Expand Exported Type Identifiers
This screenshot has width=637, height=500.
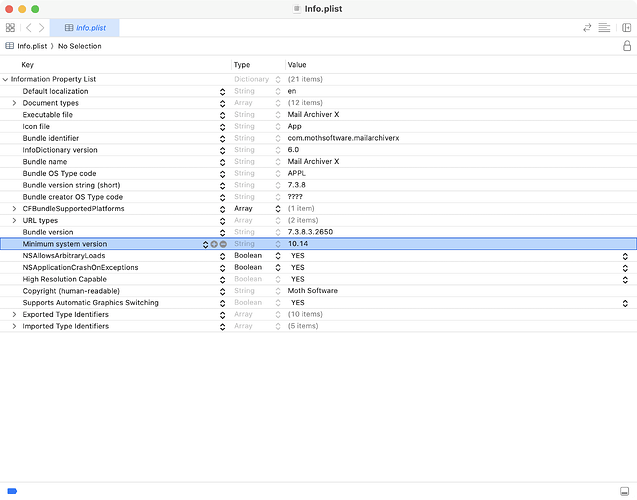point(14,314)
